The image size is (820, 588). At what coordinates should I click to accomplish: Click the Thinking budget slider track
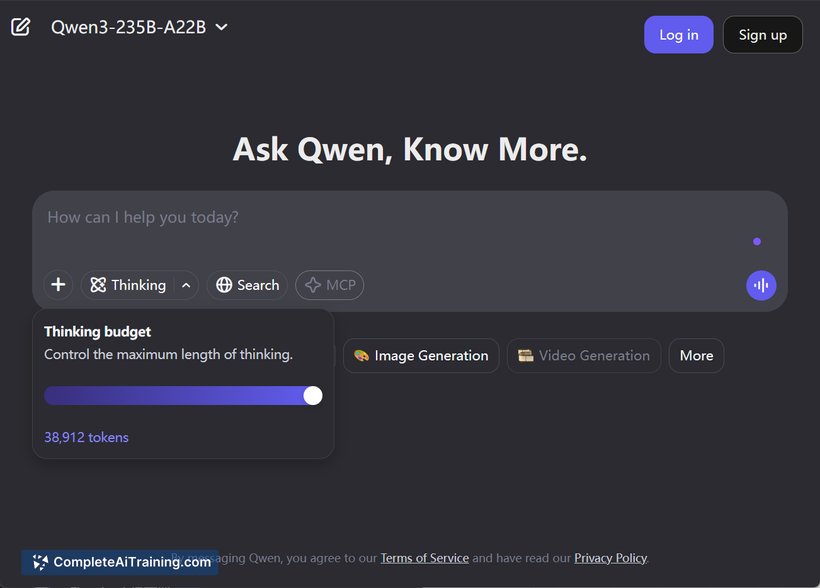183,395
